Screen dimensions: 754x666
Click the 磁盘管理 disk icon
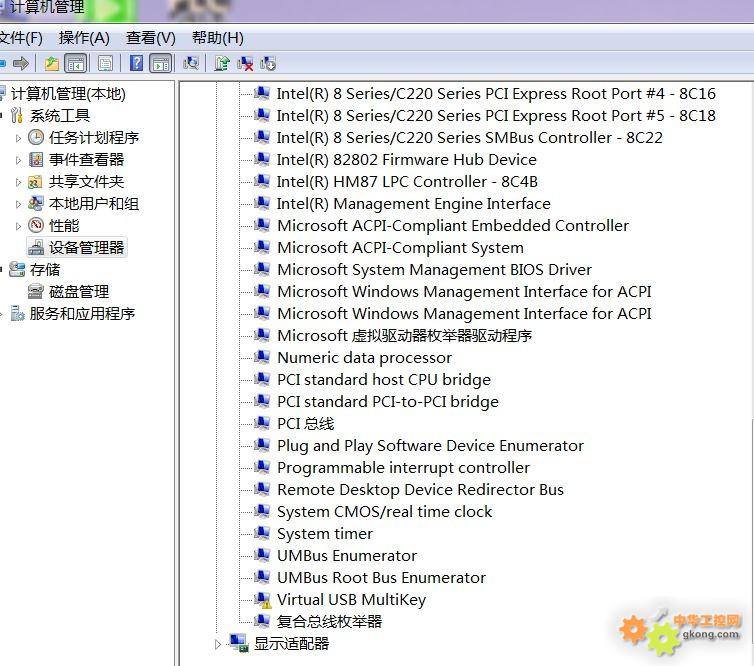pyautogui.click(x=36, y=292)
